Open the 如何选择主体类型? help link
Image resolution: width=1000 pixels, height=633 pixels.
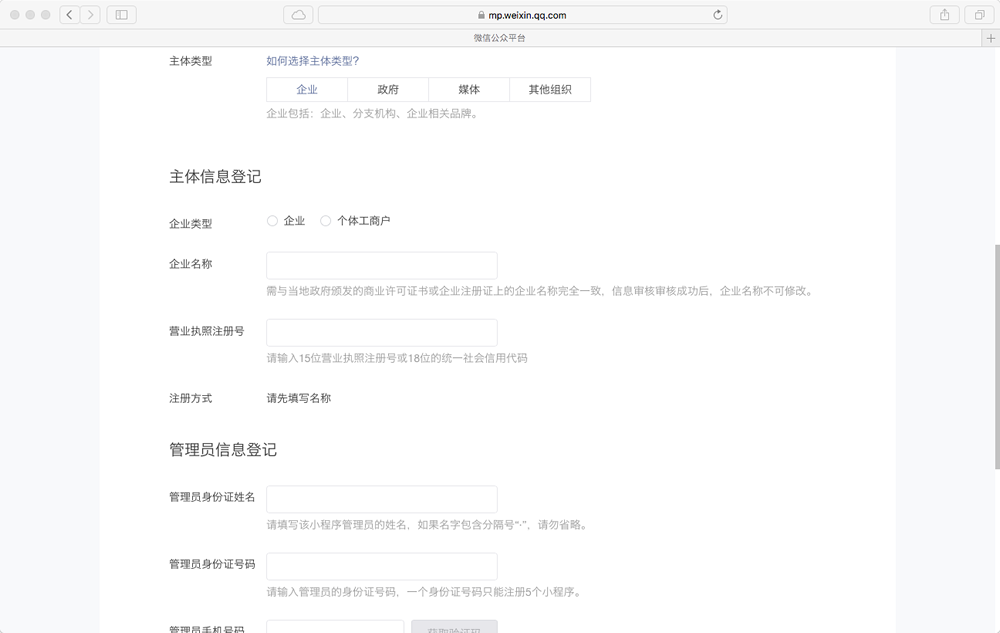click(x=312, y=61)
